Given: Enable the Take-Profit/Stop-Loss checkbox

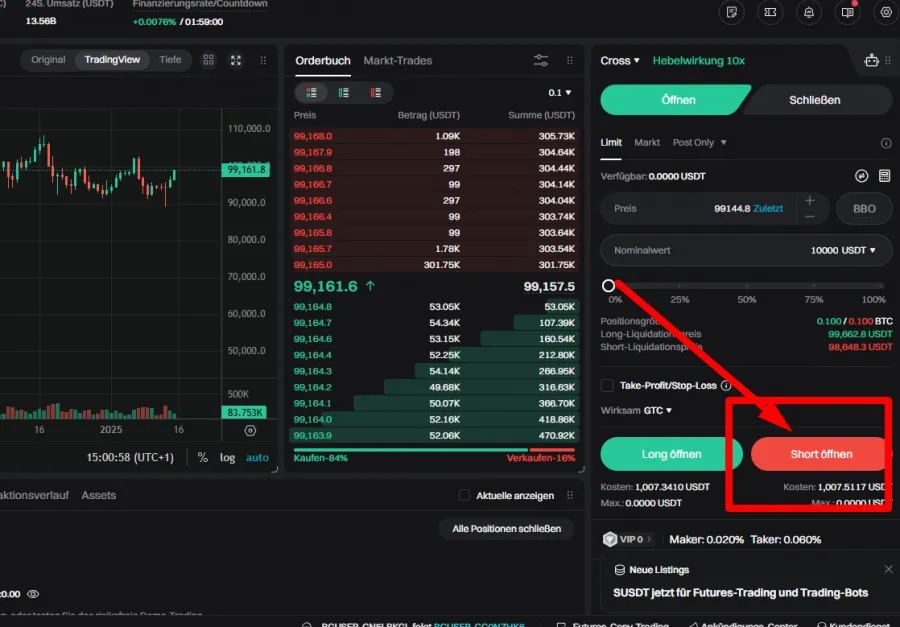Looking at the screenshot, I should [608, 383].
